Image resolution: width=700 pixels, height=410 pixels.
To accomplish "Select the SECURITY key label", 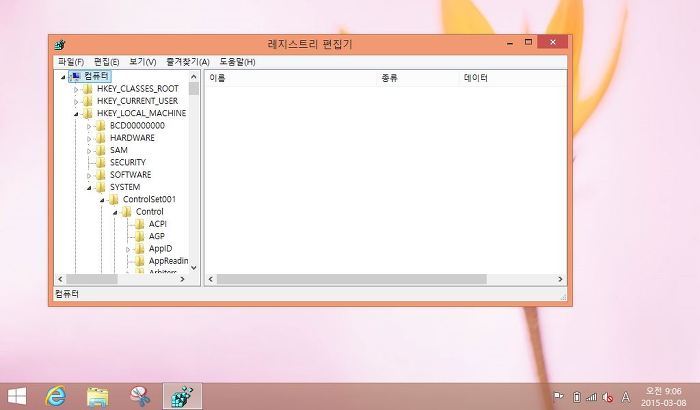I will tap(128, 163).
